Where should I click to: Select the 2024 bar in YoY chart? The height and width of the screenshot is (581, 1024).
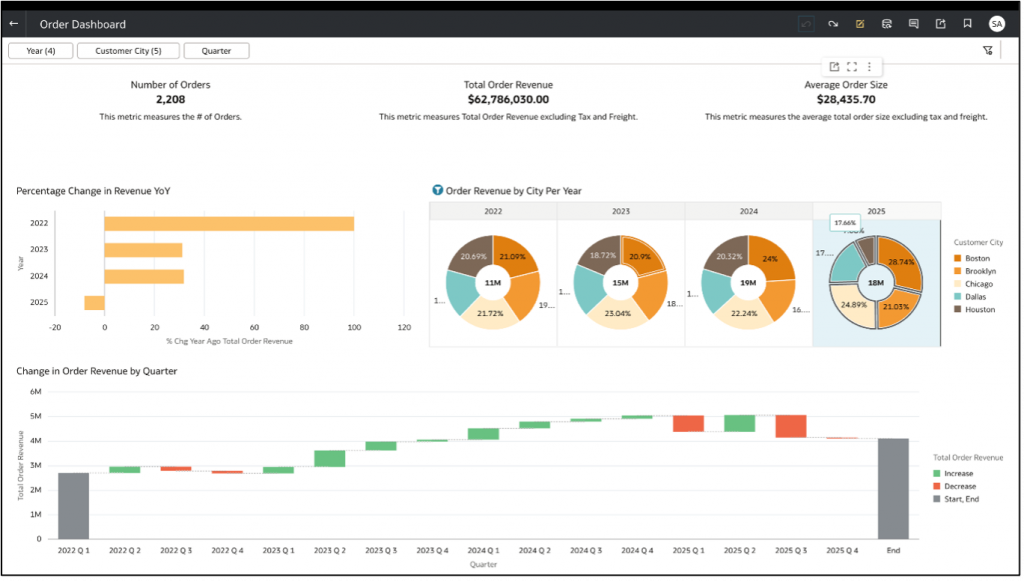[x=144, y=277]
